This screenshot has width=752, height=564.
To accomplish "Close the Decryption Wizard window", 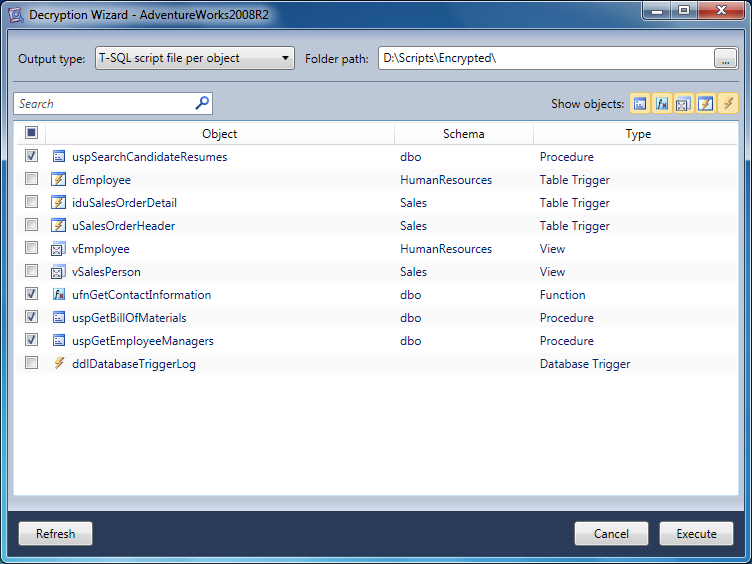I will tap(721, 11).
